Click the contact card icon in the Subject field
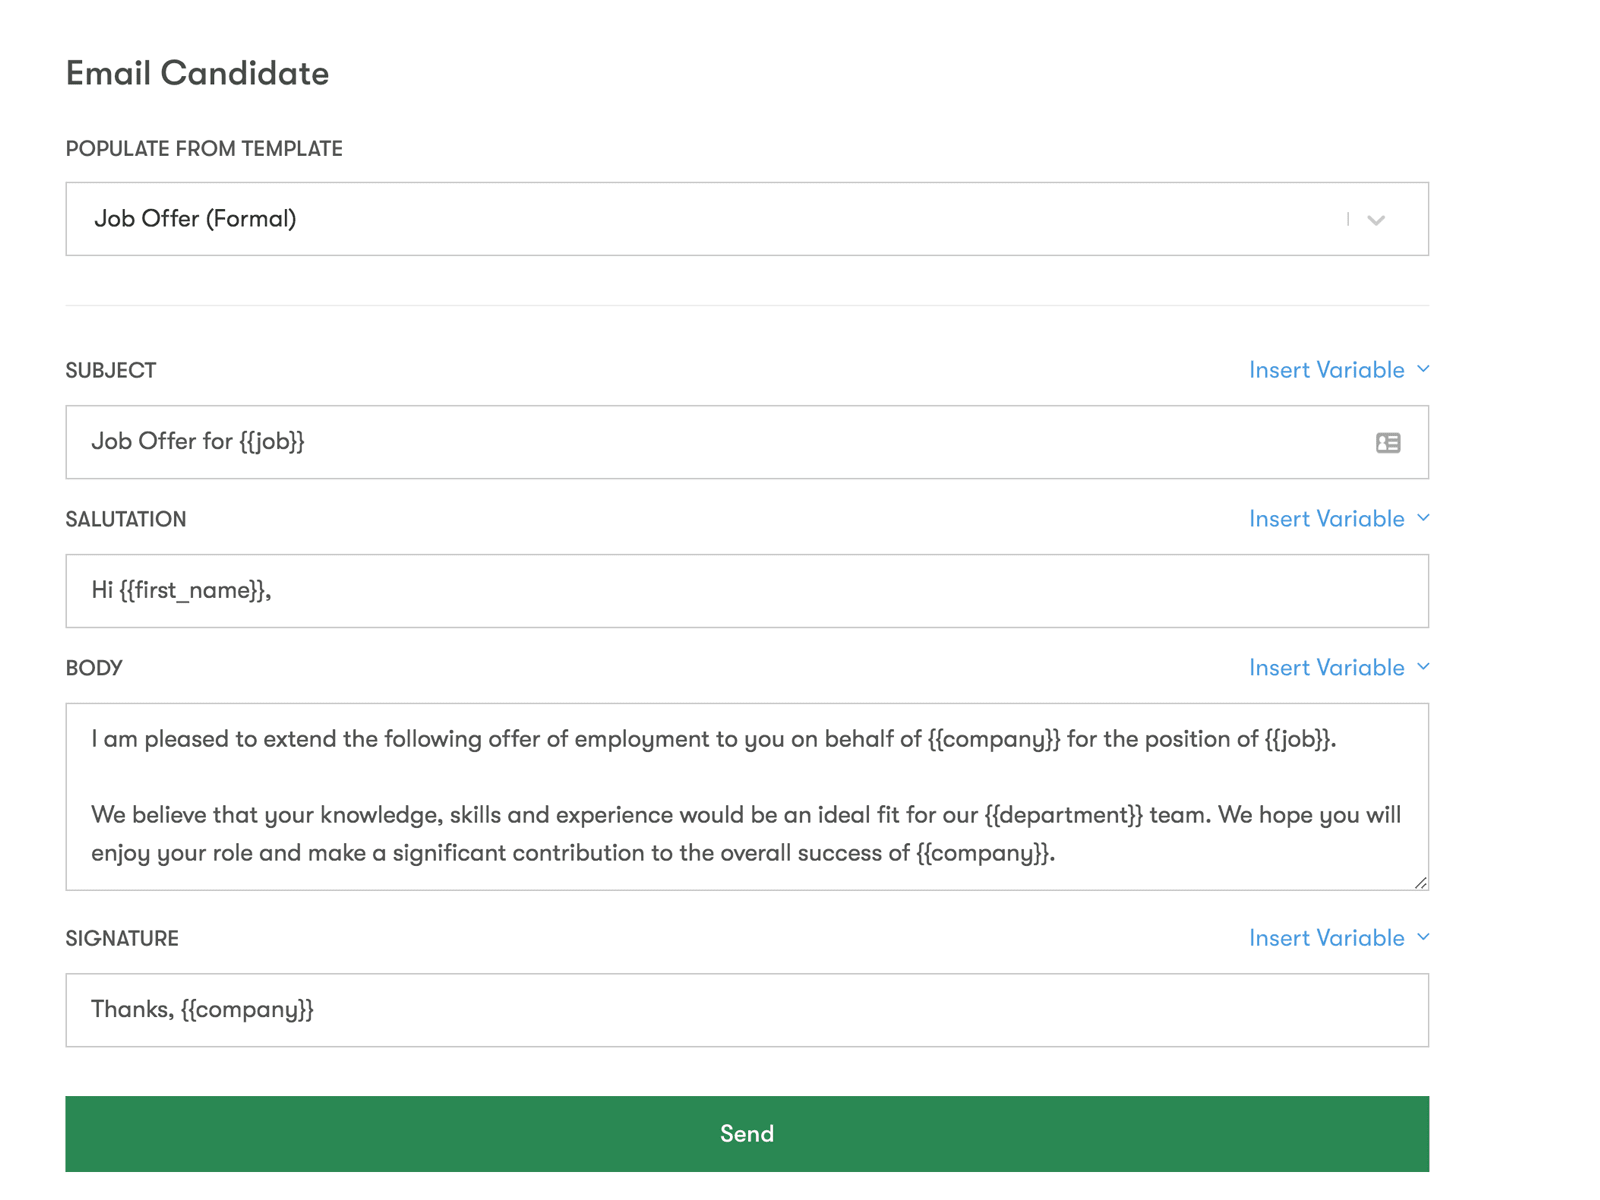The image size is (1600, 1200). tap(1389, 442)
